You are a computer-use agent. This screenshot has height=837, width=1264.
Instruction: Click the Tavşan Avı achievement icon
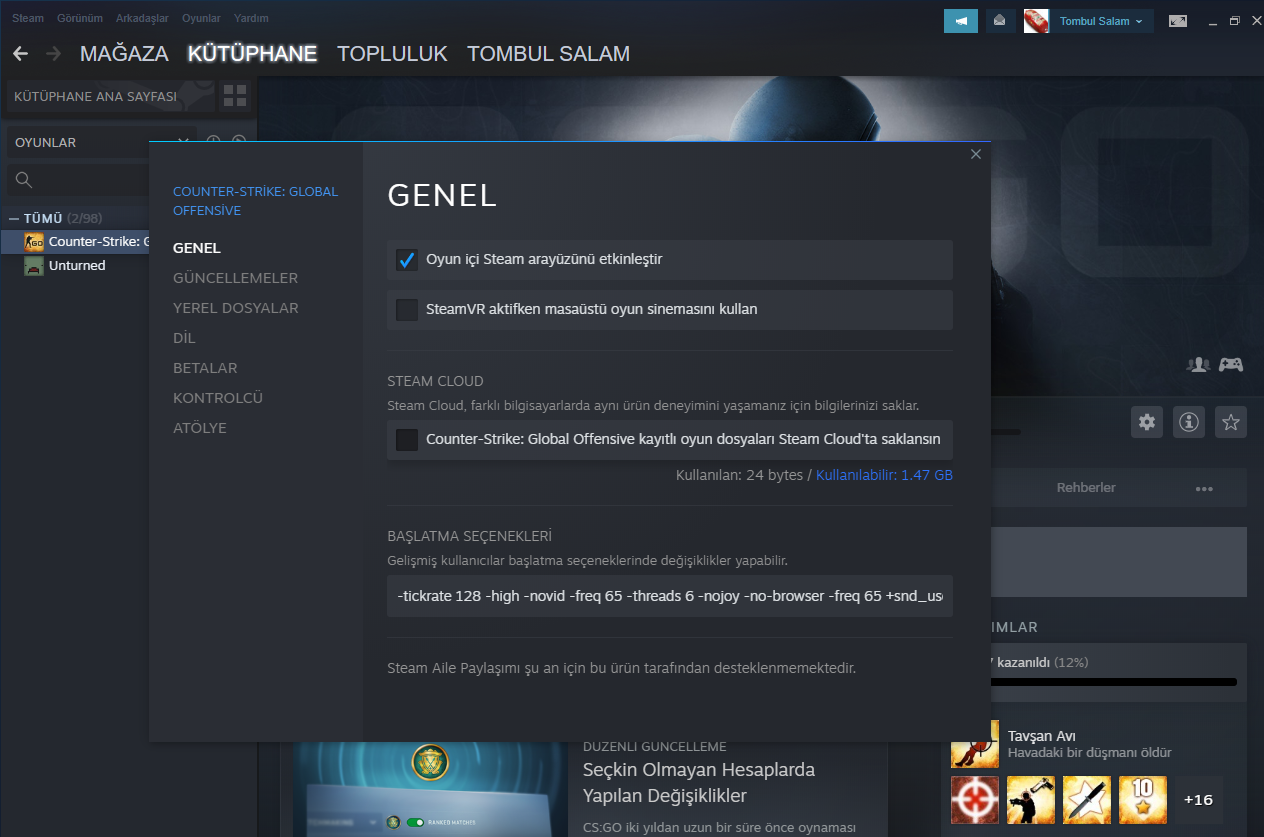[975, 744]
